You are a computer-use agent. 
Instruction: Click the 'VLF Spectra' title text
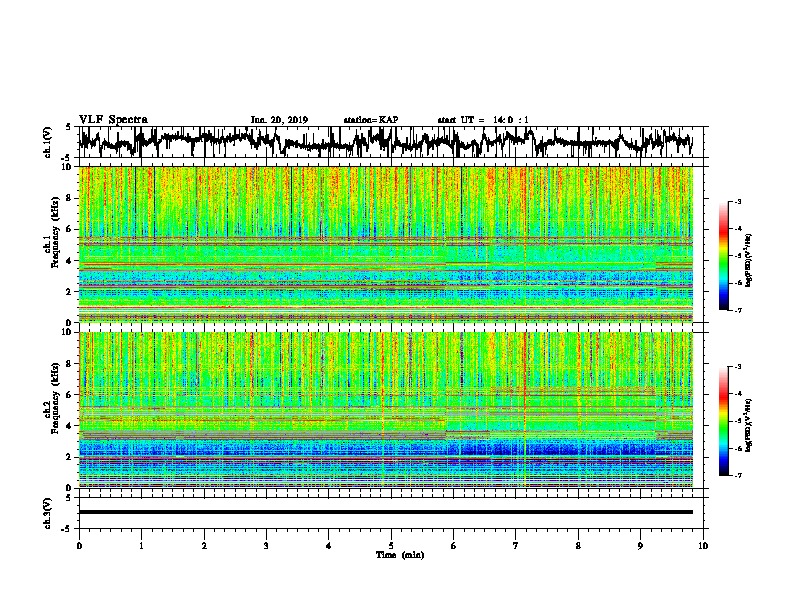point(113,120)
